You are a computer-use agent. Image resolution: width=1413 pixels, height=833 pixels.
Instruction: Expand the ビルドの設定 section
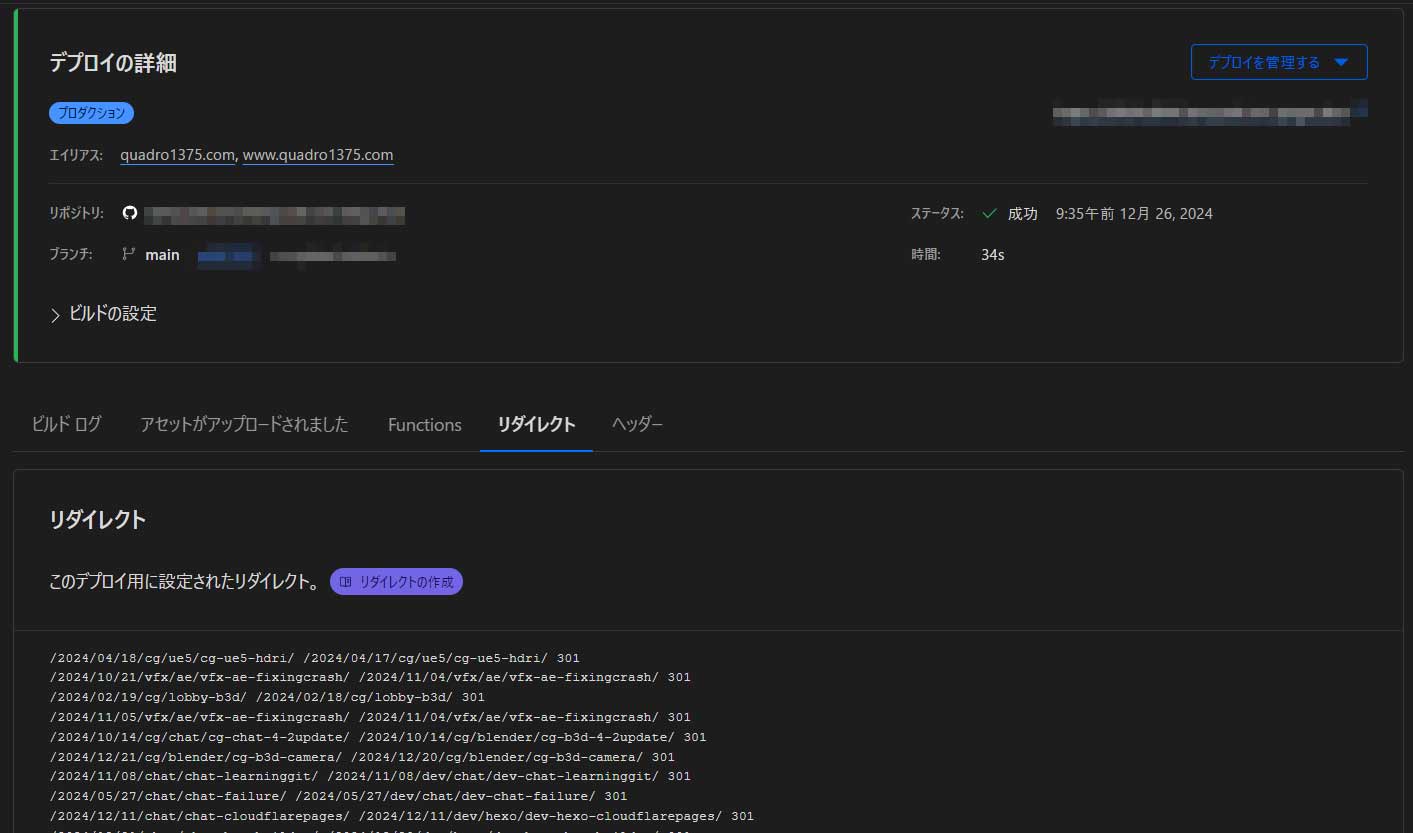click(x=103, y=314)
